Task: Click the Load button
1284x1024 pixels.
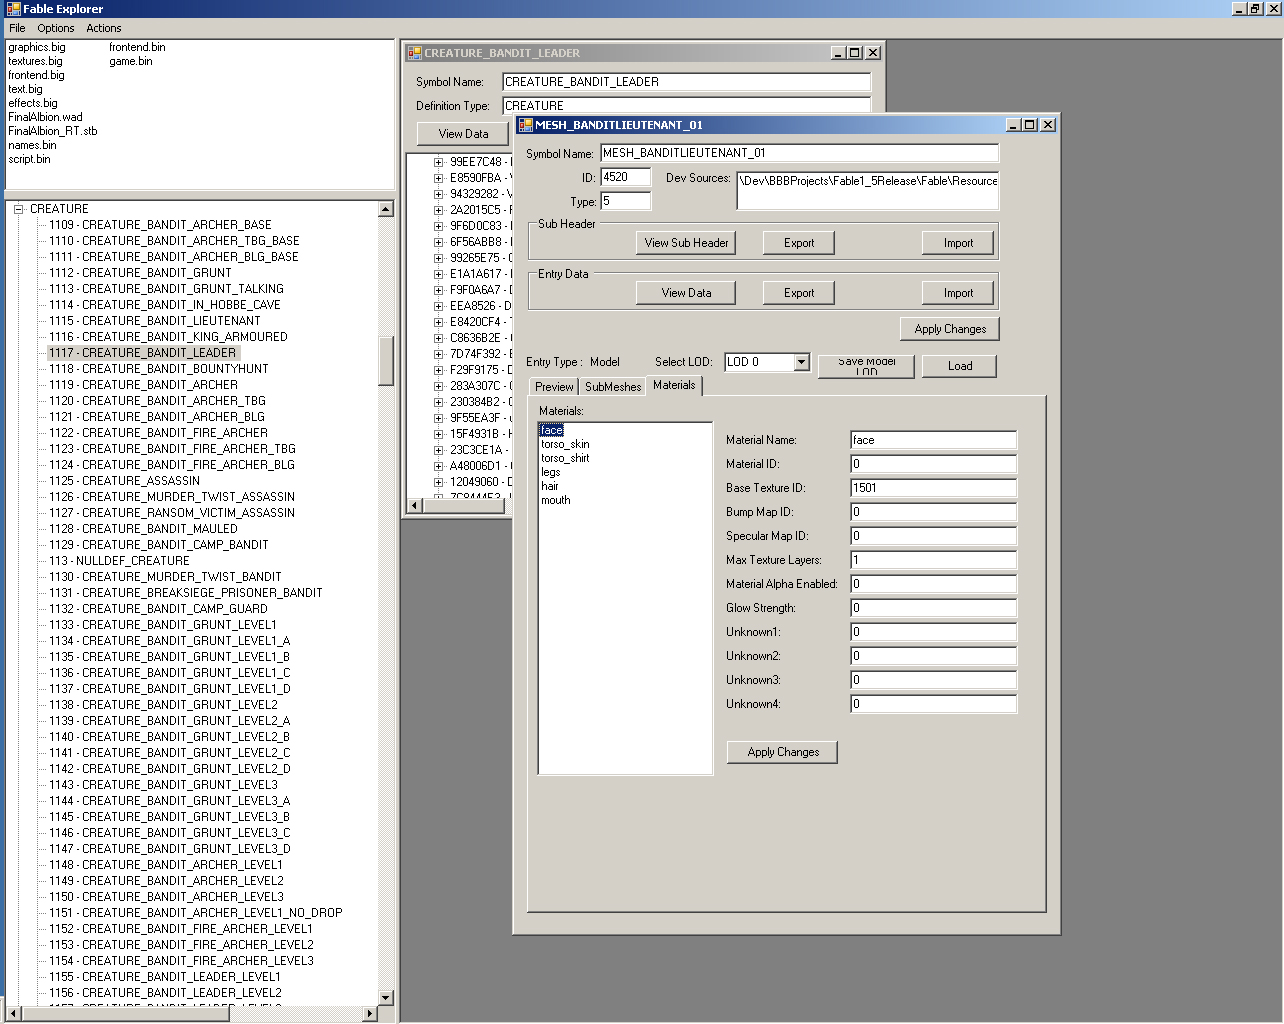Action: (x=960, y=366)
